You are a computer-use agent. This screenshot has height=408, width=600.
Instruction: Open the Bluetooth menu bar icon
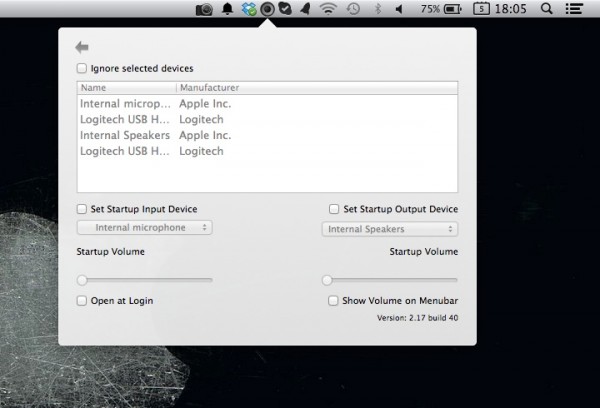377,9
